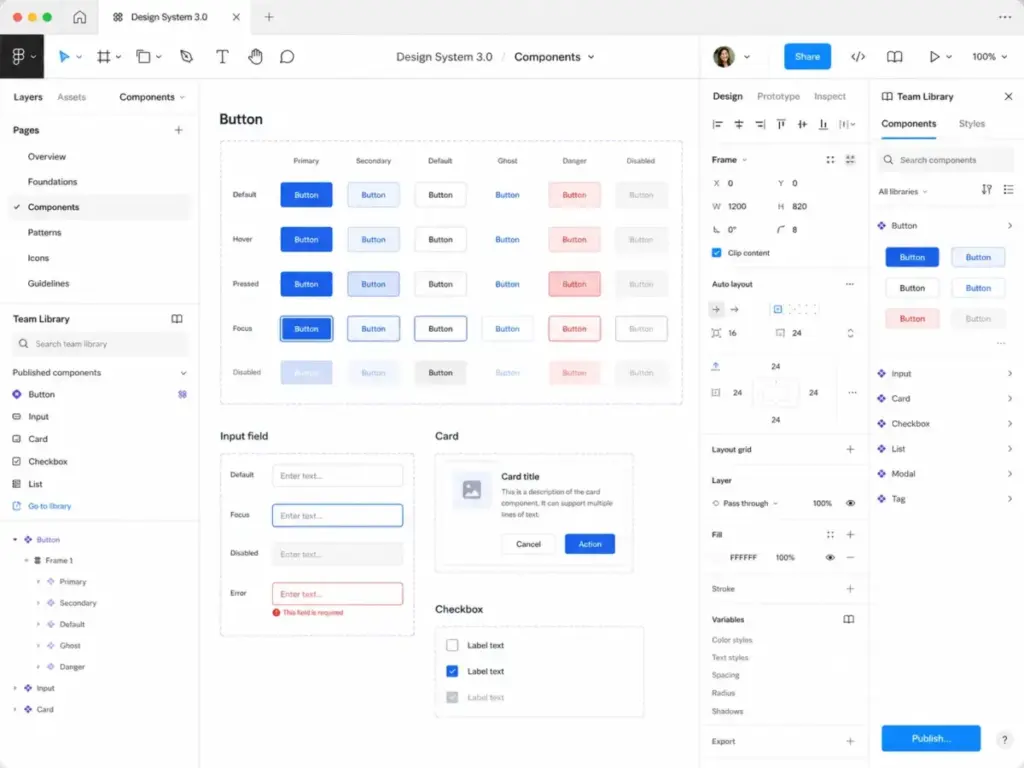Add a stroke with plus icon

(850, 588)
